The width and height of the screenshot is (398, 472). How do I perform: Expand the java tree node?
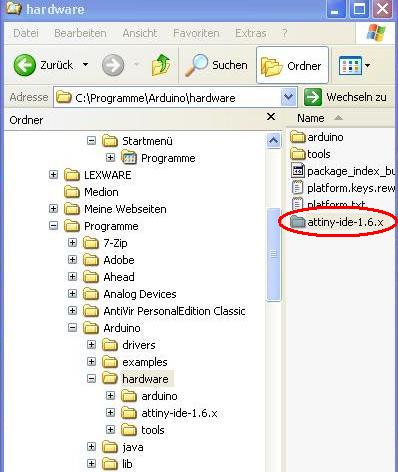point(91,447)
